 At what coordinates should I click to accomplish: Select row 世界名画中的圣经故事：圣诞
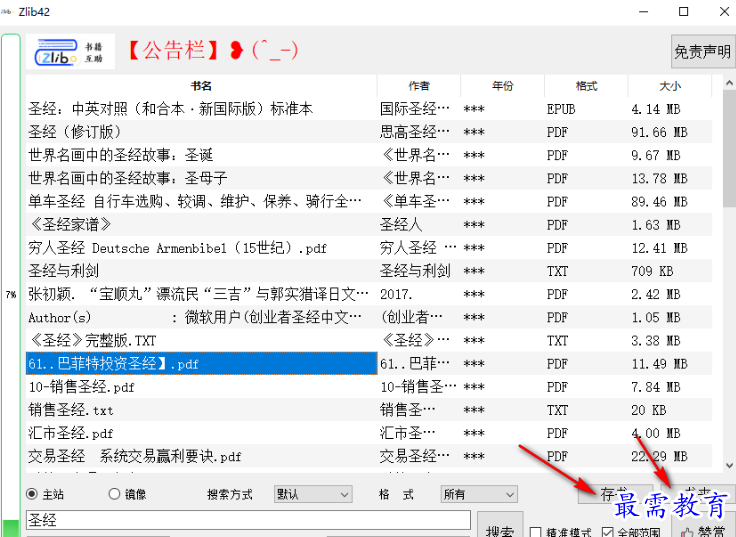click(369, 155)
